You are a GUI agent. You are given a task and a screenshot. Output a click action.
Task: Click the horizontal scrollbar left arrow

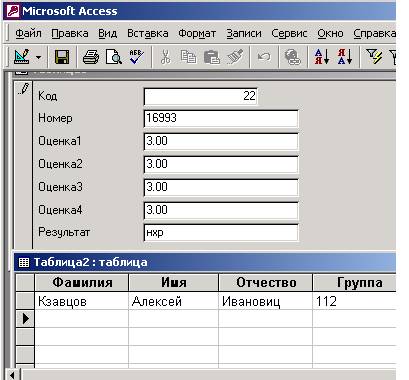(12, 375)
